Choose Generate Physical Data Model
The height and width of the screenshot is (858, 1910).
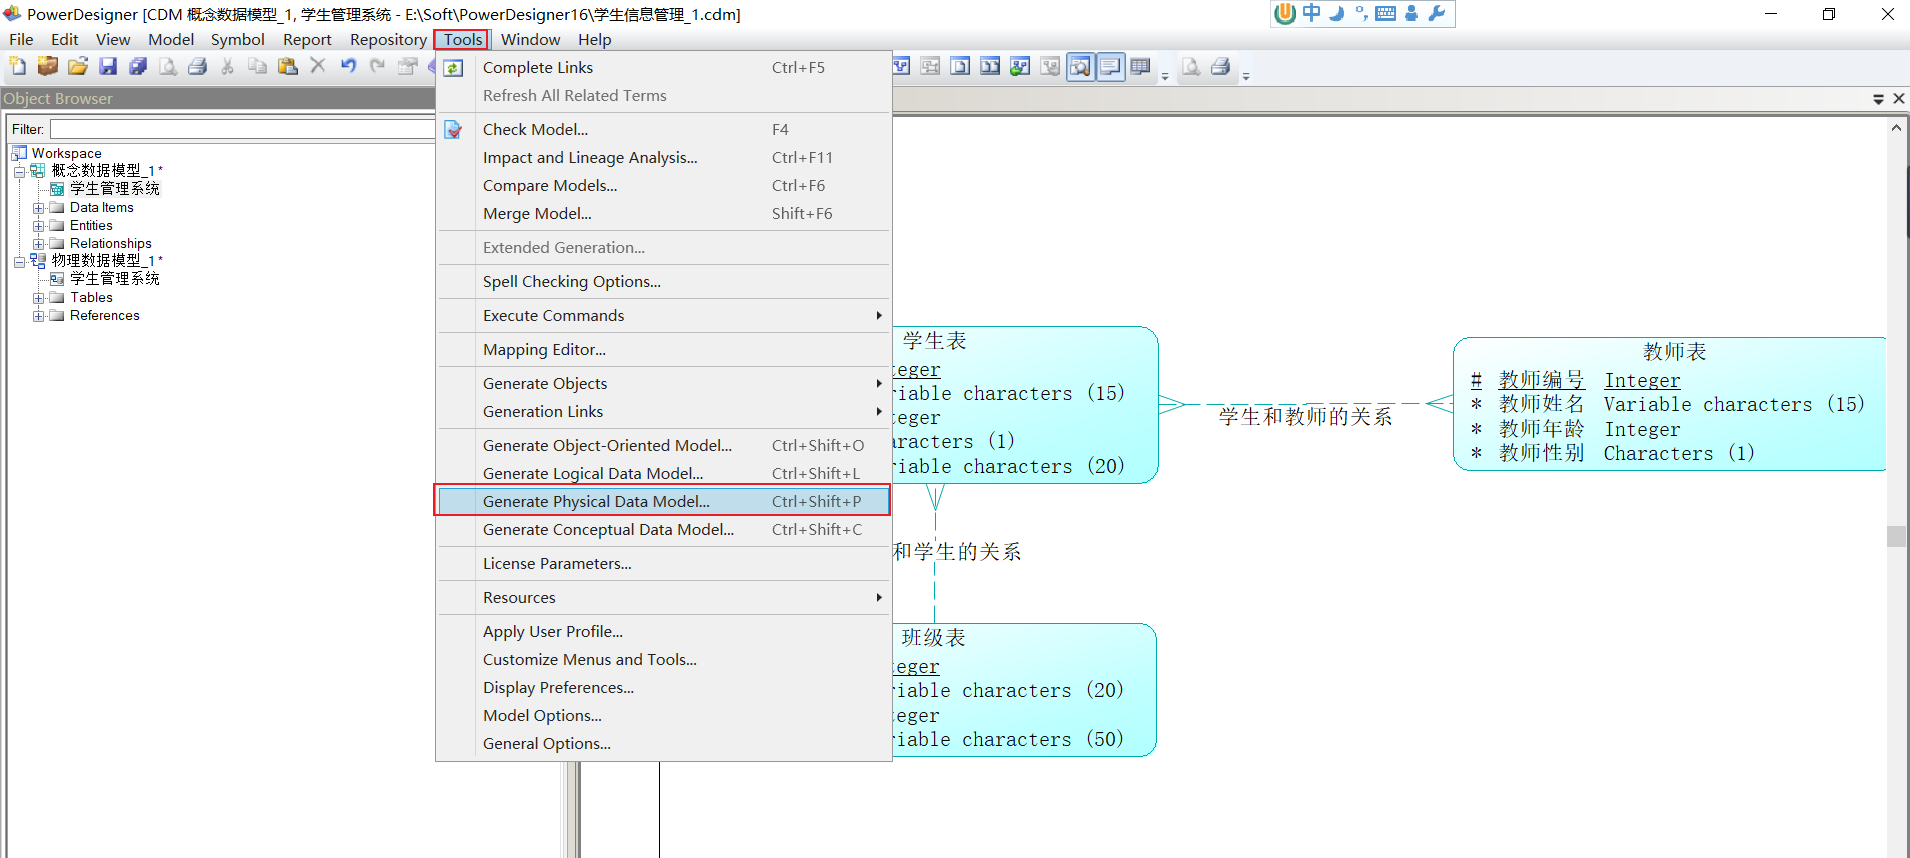[663, 502]
